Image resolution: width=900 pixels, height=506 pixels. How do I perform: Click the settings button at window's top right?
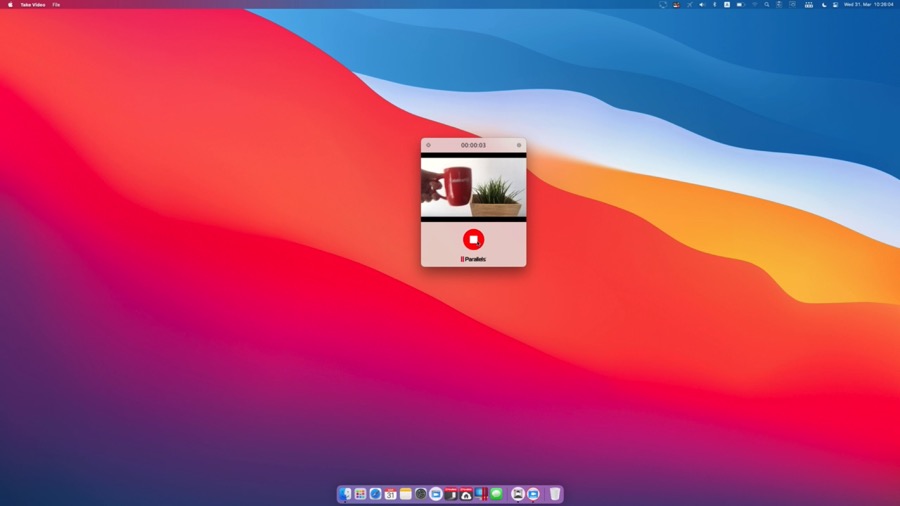click(x=519, y=145)
